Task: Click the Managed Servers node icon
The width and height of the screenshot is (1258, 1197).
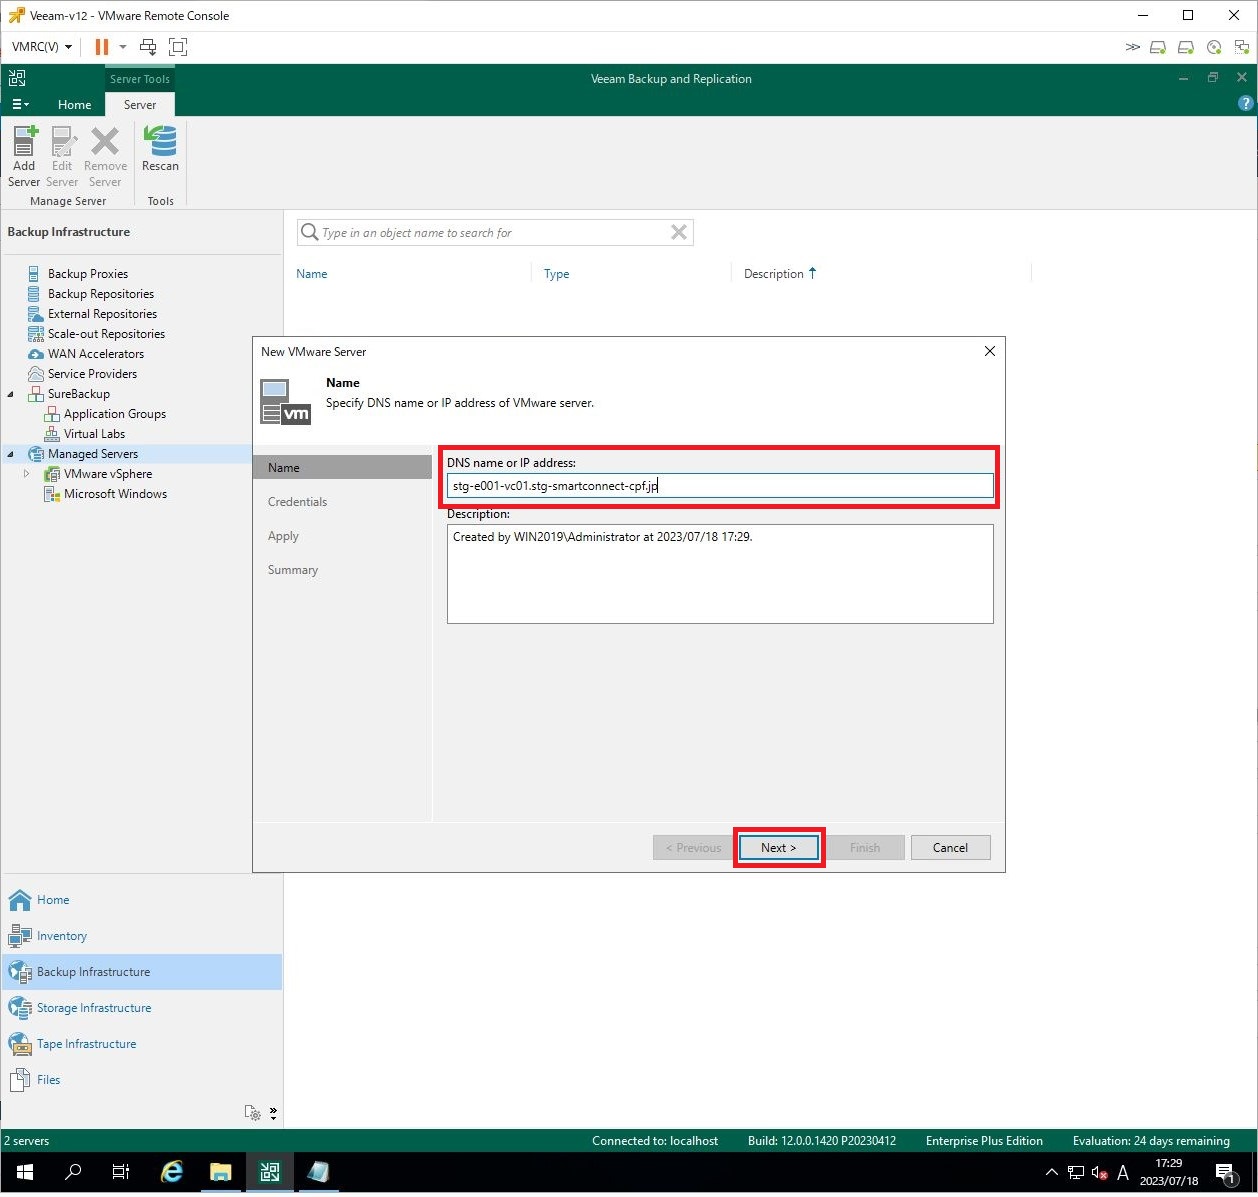Action: pos(36,454)
